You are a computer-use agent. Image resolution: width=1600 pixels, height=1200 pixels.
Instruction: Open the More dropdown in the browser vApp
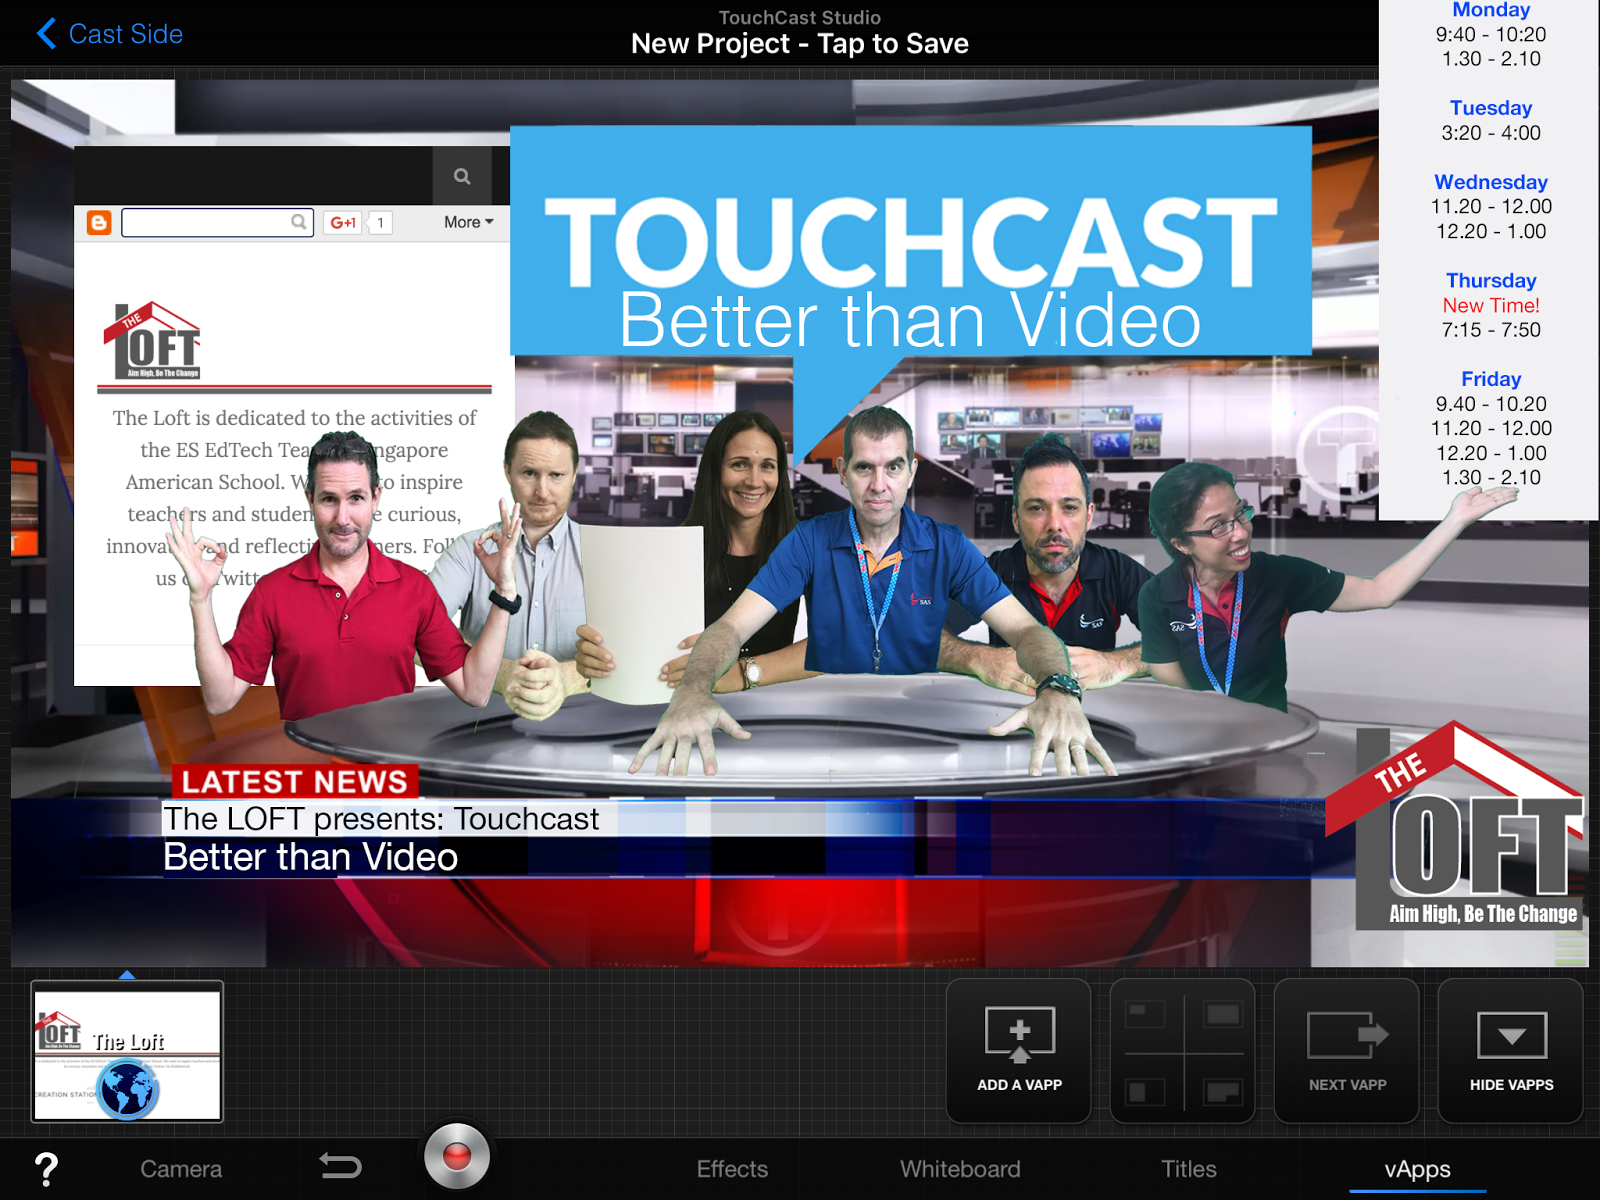[465, 222]
